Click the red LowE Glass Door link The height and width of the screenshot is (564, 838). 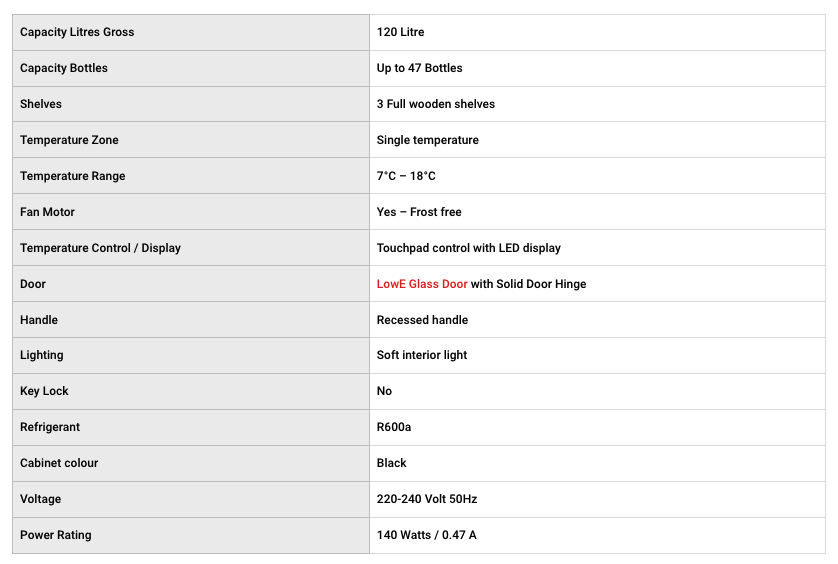(x=421, y=284)
